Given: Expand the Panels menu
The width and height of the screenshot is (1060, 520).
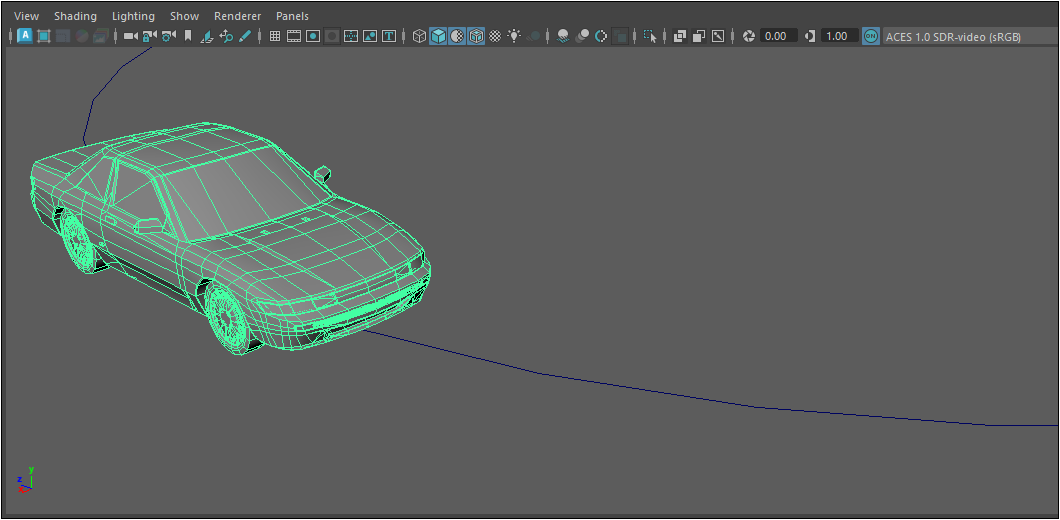Looking at the screenshot, I should [x=292, y=16].
